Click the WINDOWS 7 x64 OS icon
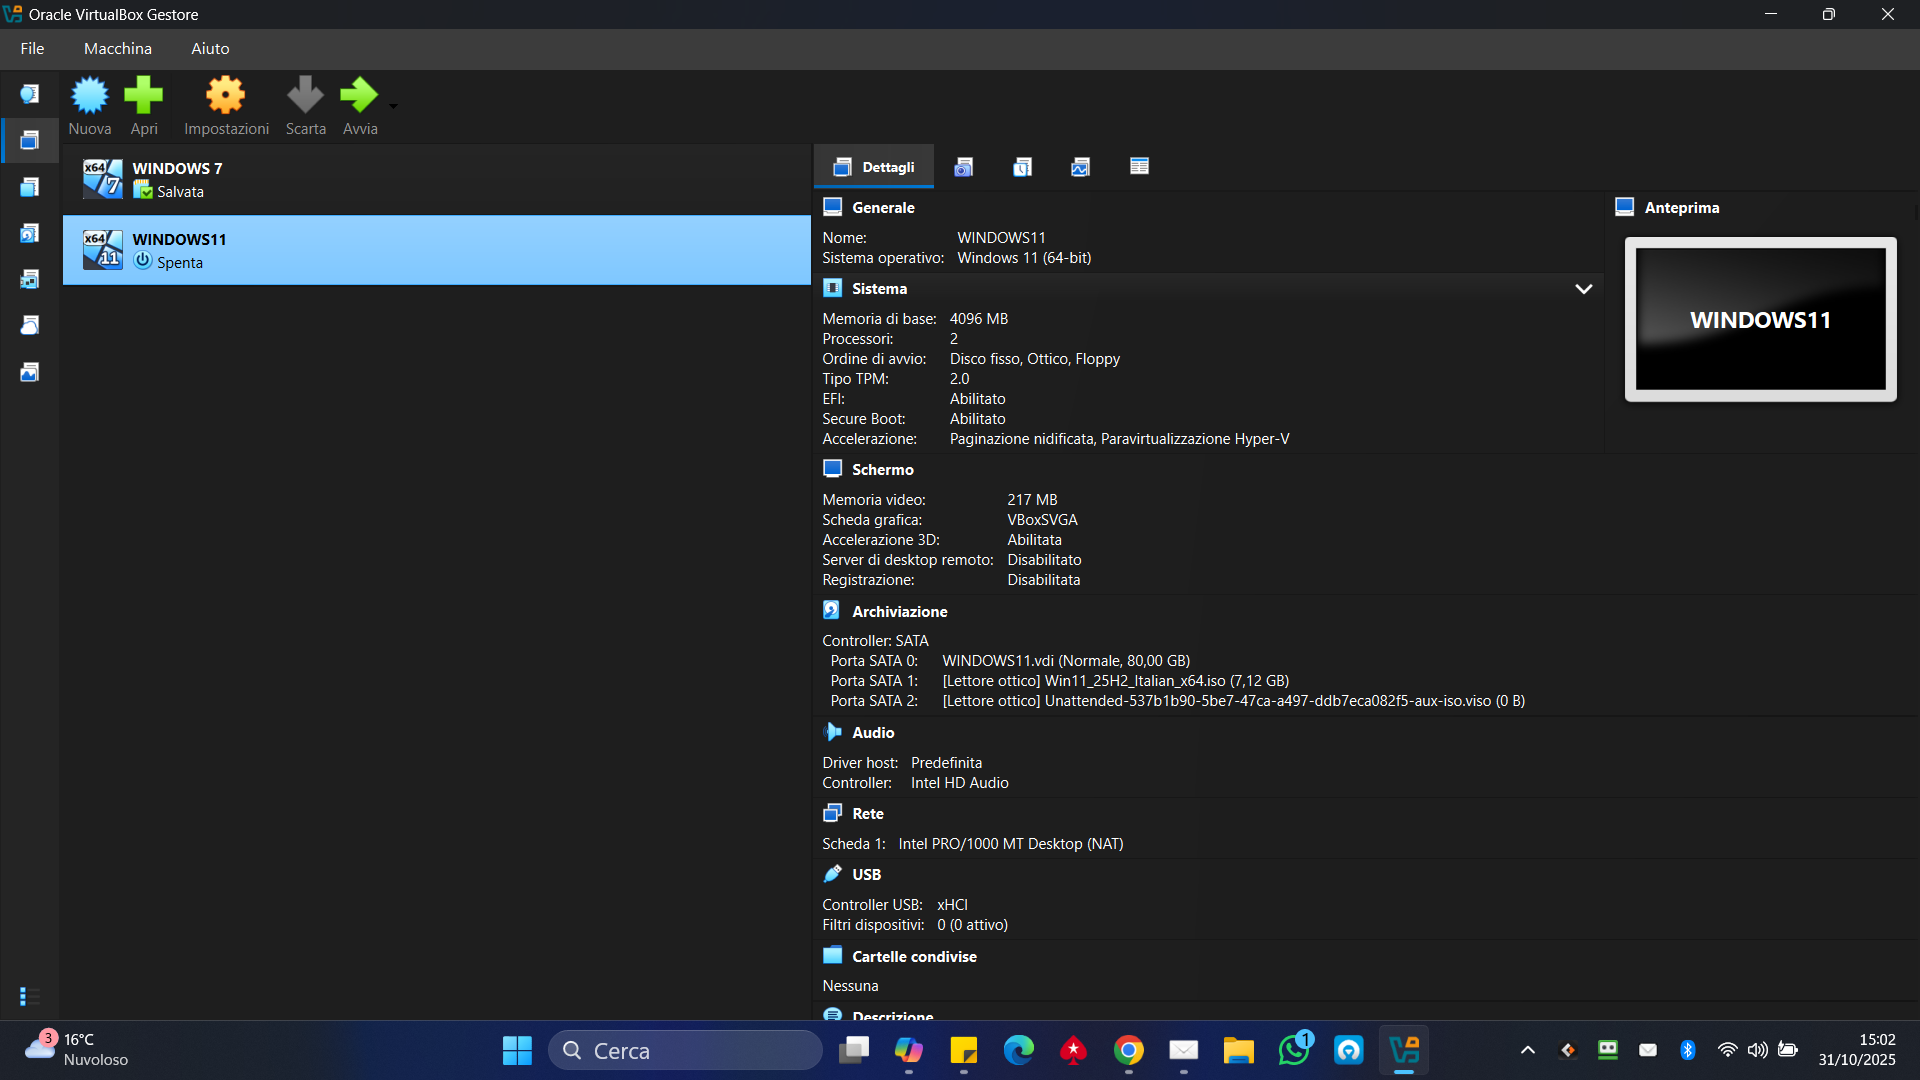 (x=102, y=179)
